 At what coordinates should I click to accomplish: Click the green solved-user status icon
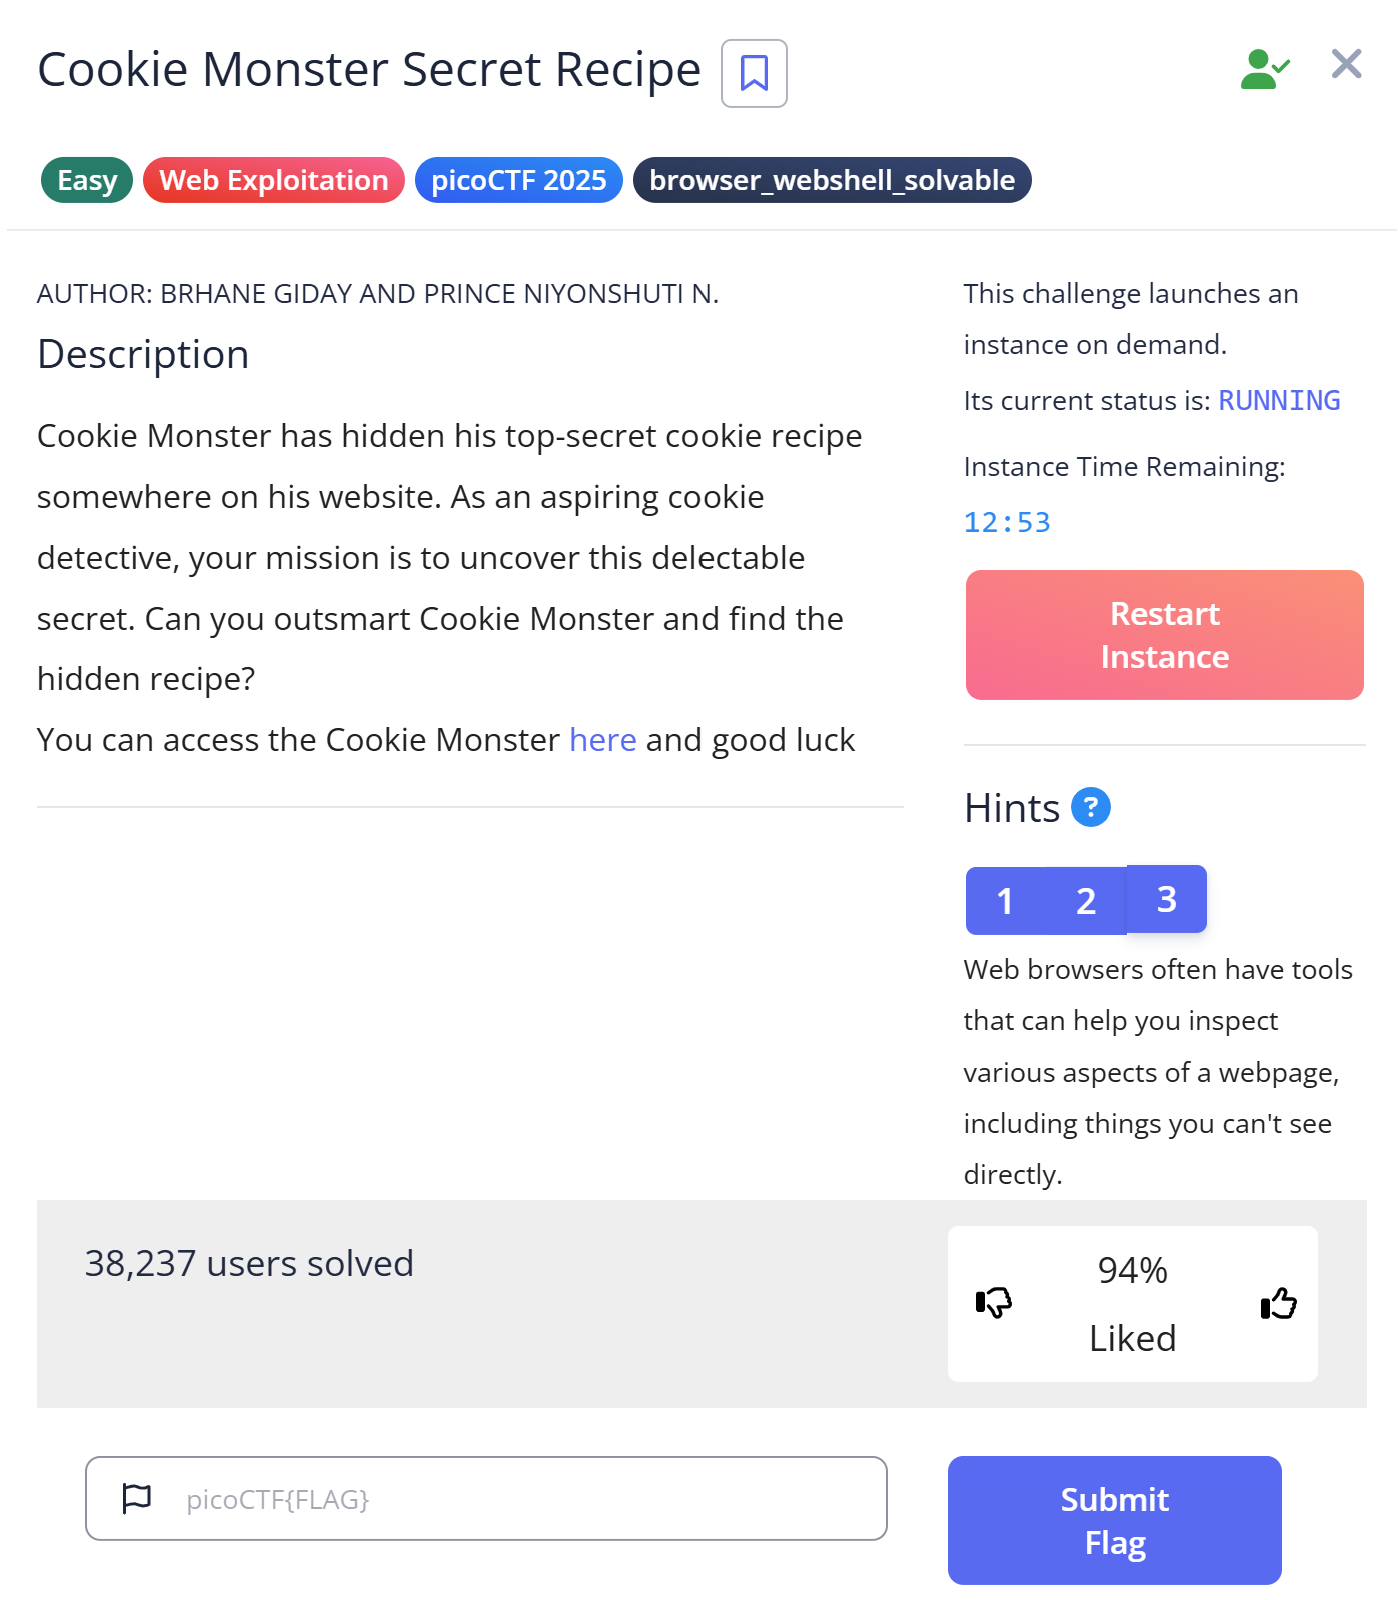coord(1264,69)
